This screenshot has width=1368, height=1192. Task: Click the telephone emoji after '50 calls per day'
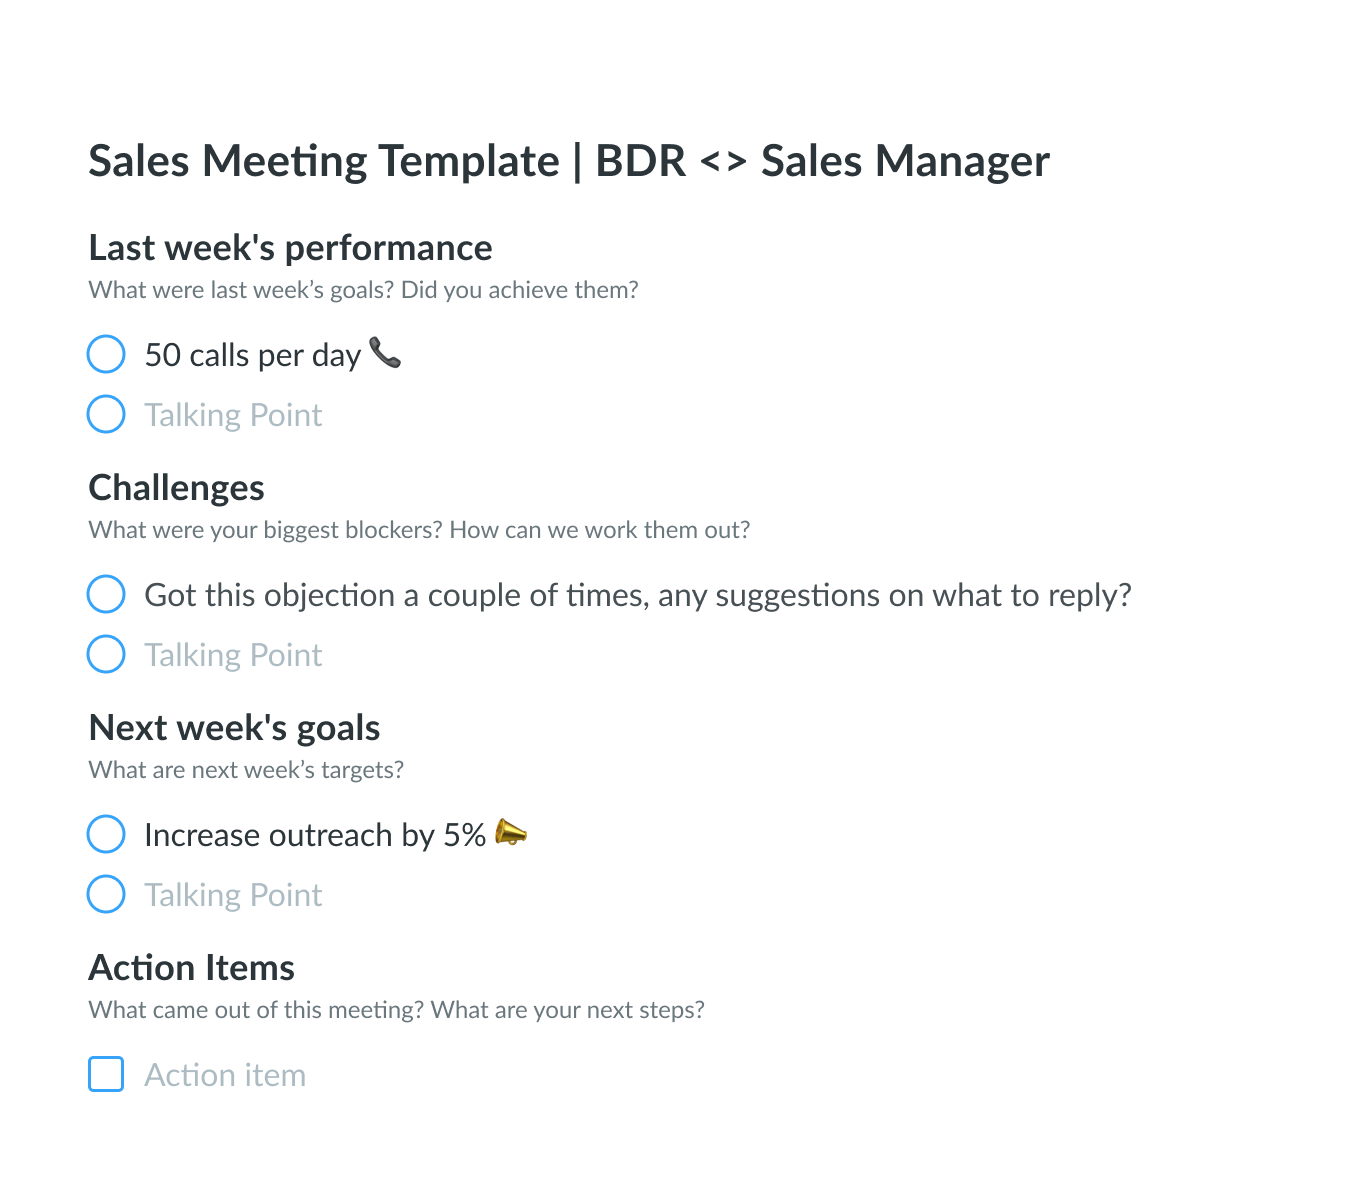[x=385, y=353]
